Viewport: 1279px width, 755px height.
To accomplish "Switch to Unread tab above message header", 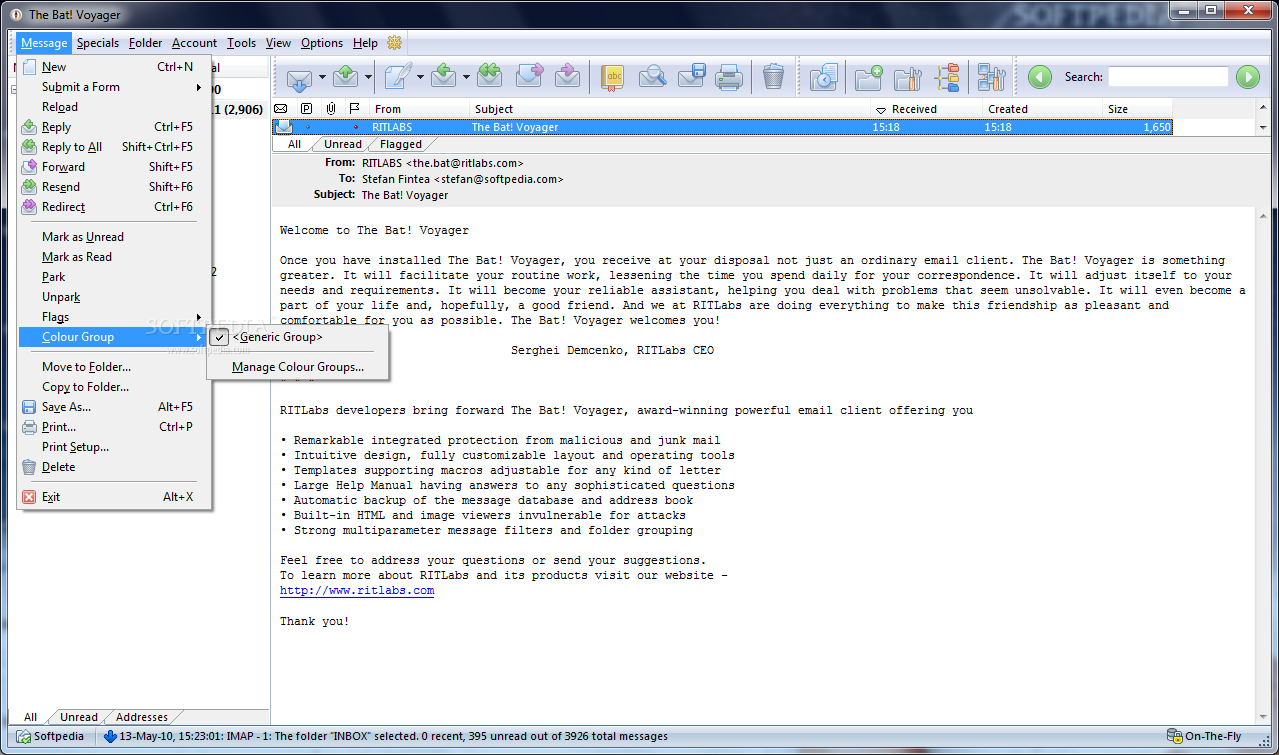I will pyautogui.click(x=343, y=144).
